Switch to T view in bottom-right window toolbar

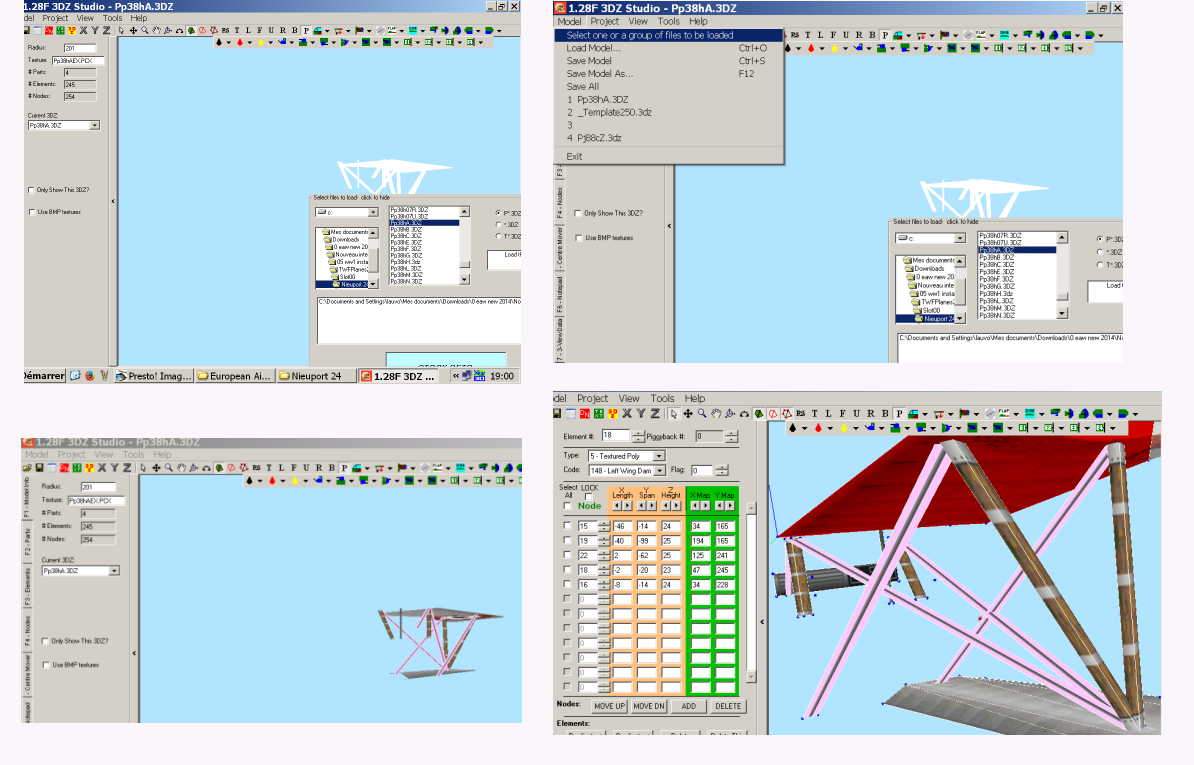[815, 413]
